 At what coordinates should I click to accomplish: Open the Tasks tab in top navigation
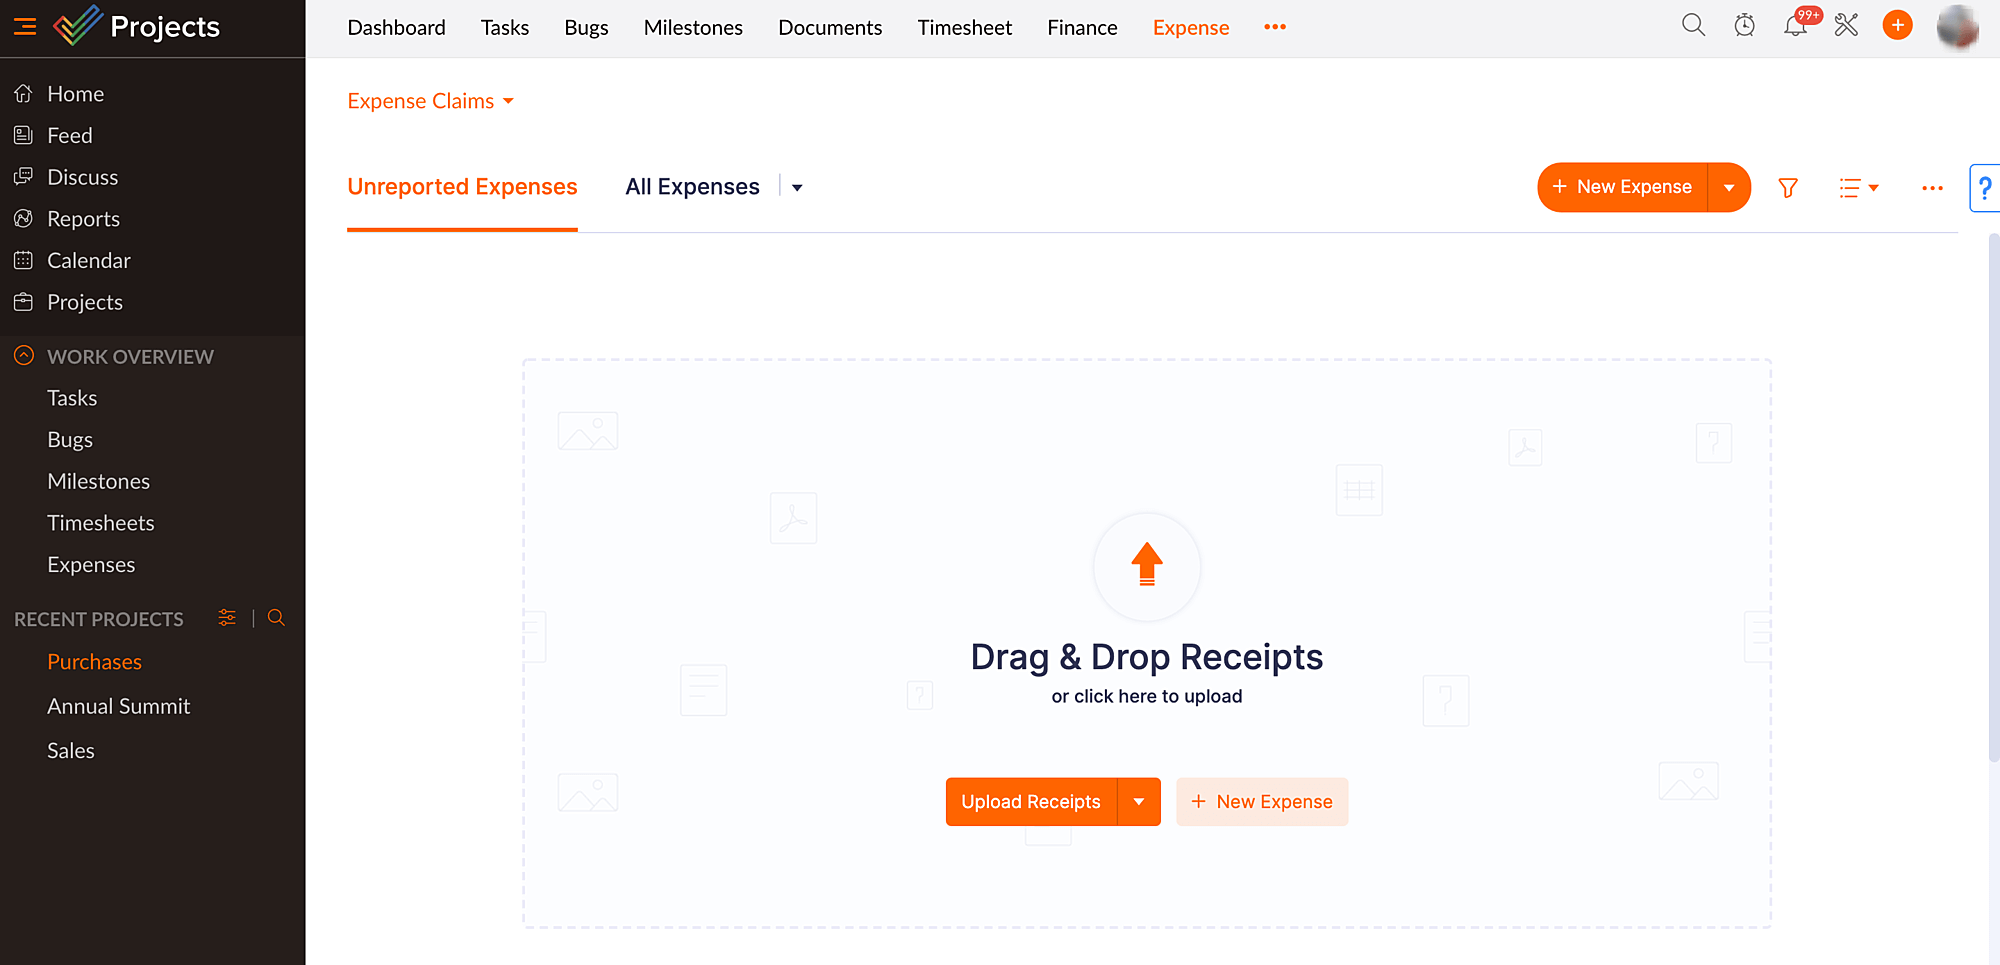505,28
